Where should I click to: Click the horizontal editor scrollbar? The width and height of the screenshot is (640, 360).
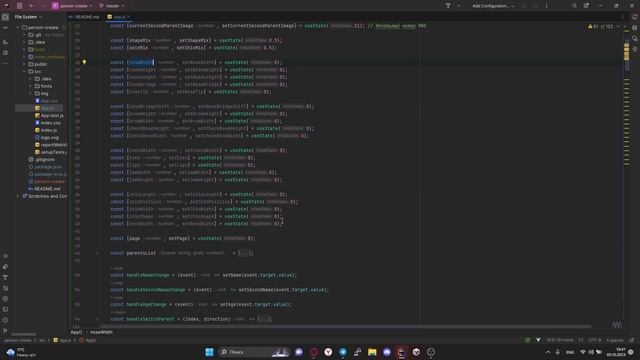345,327
